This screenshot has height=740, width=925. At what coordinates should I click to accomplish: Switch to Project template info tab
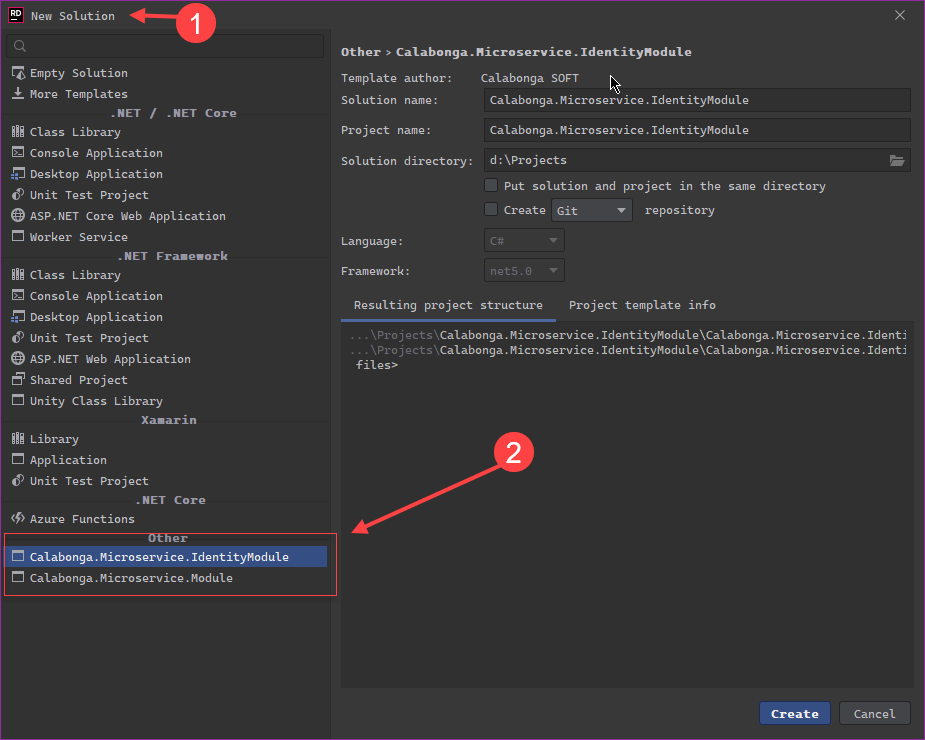click(x=642, y=305)
